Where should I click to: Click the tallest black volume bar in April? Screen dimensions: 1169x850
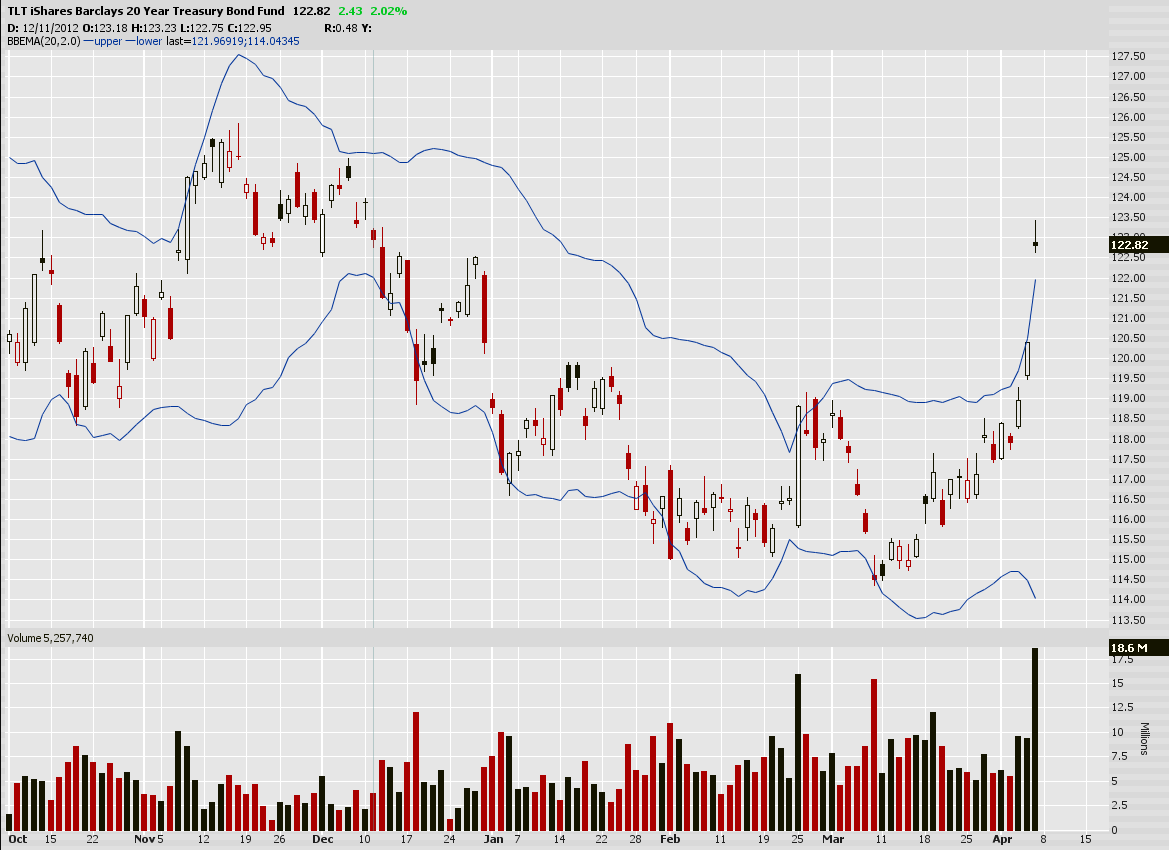click(1035, 740)
